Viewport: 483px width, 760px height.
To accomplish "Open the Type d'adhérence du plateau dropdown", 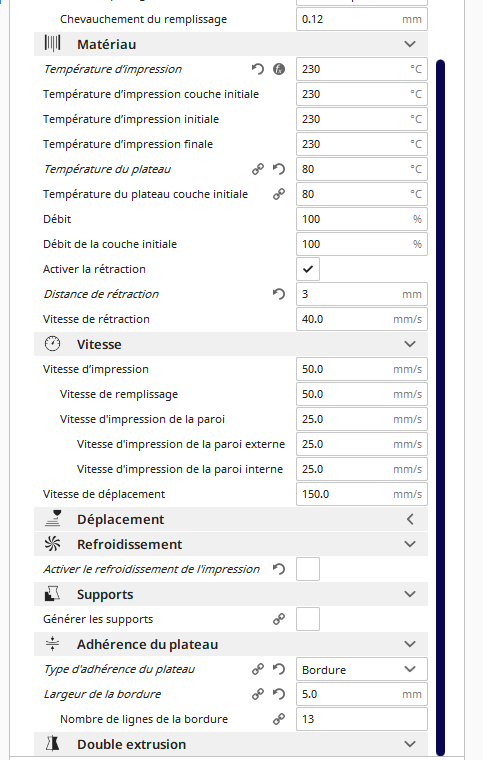I will pos(362,669).
